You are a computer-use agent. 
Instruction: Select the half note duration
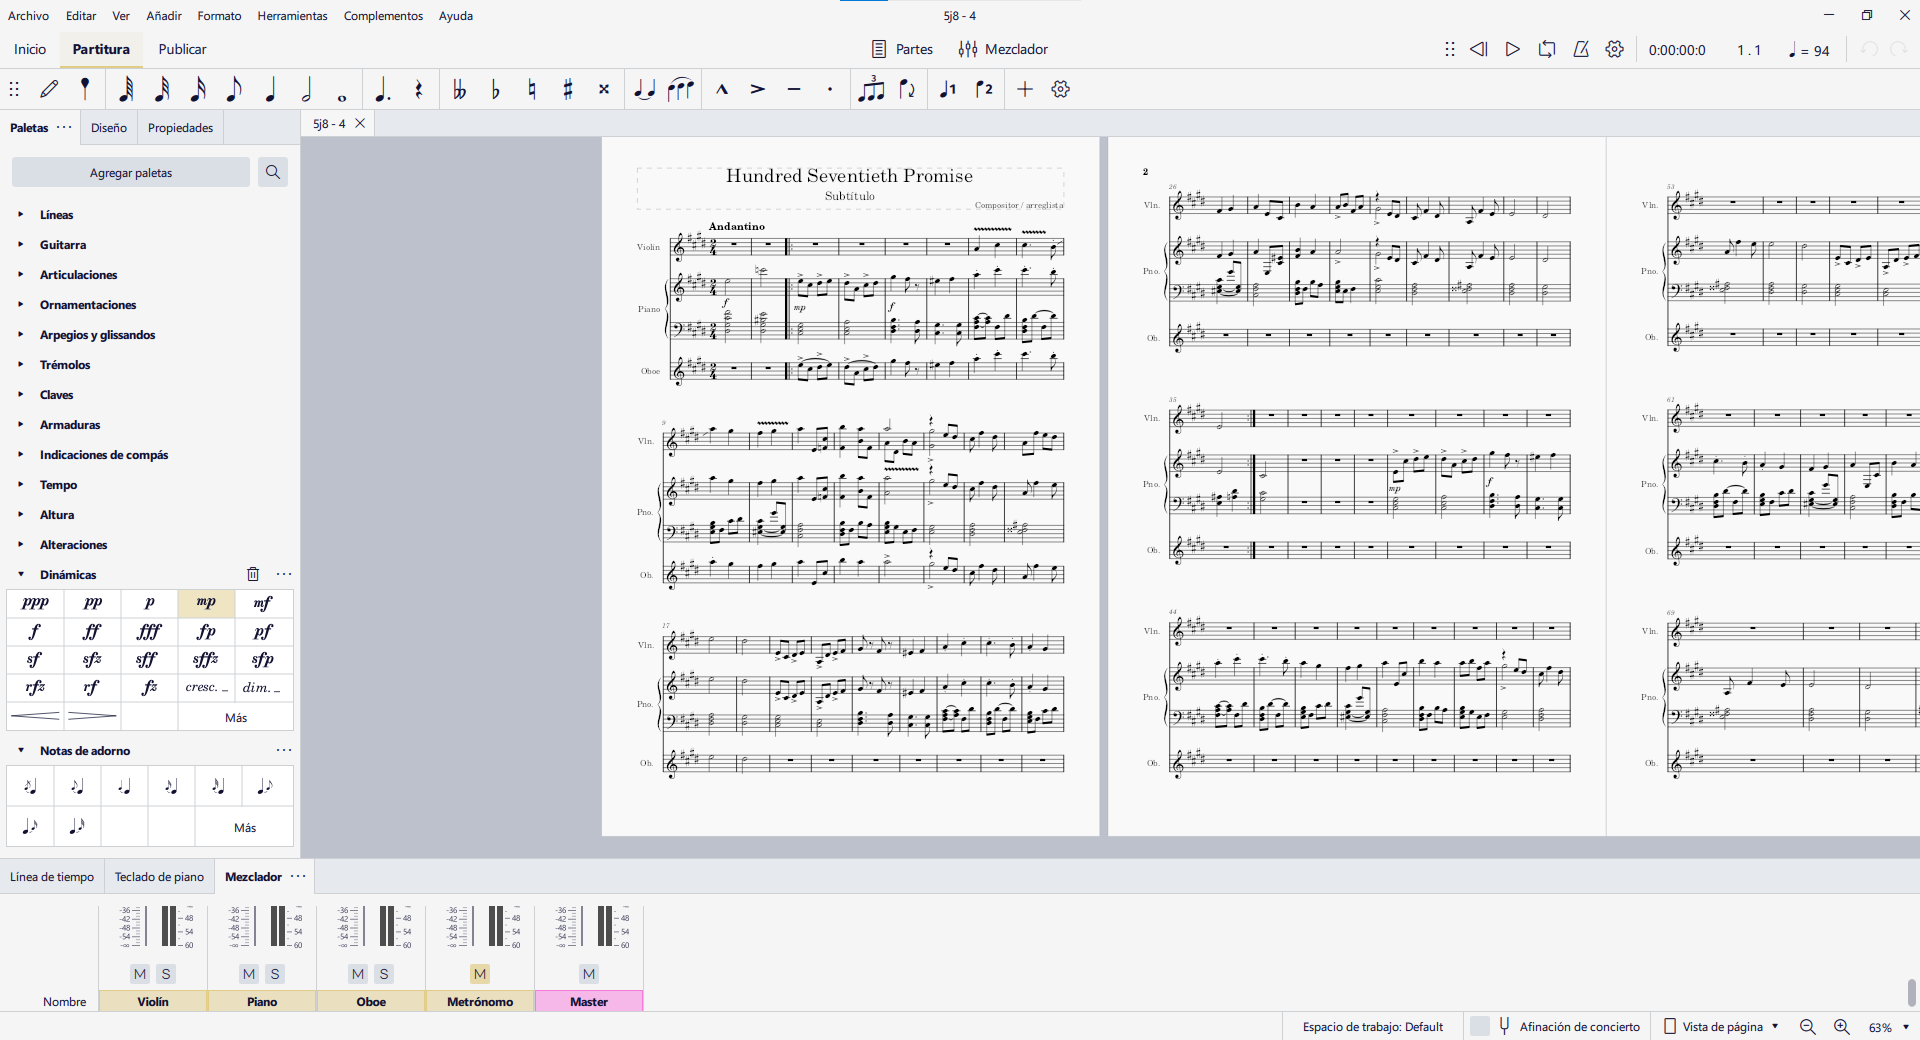pyautogui.click(x=307, y=89)
